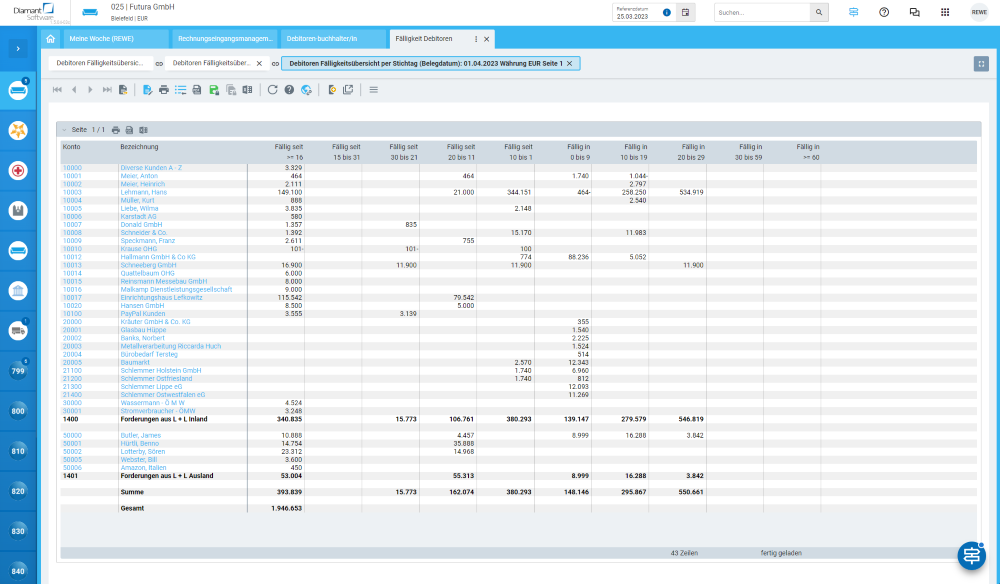Open debtor Schlemmer Holstein GmbH

pos(161,370)
